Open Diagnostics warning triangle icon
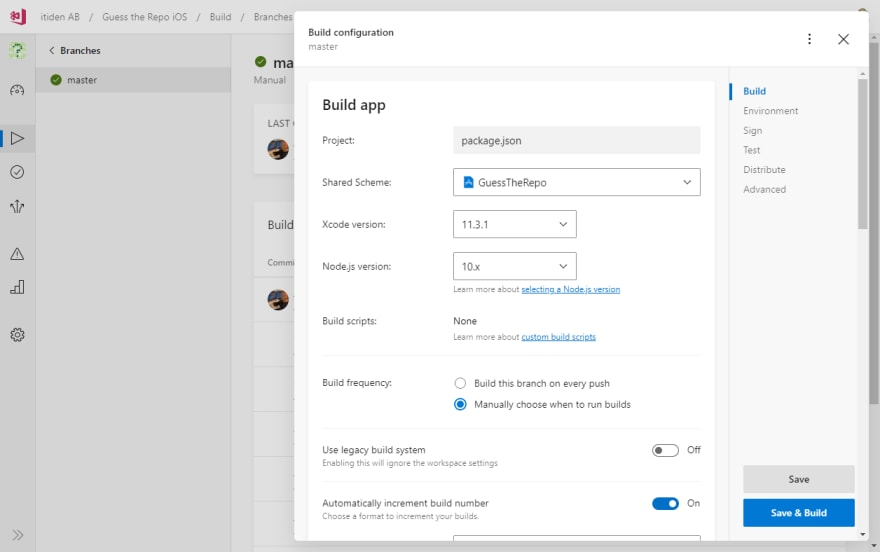Screen dimensions: 880x552 click(17, 254)
